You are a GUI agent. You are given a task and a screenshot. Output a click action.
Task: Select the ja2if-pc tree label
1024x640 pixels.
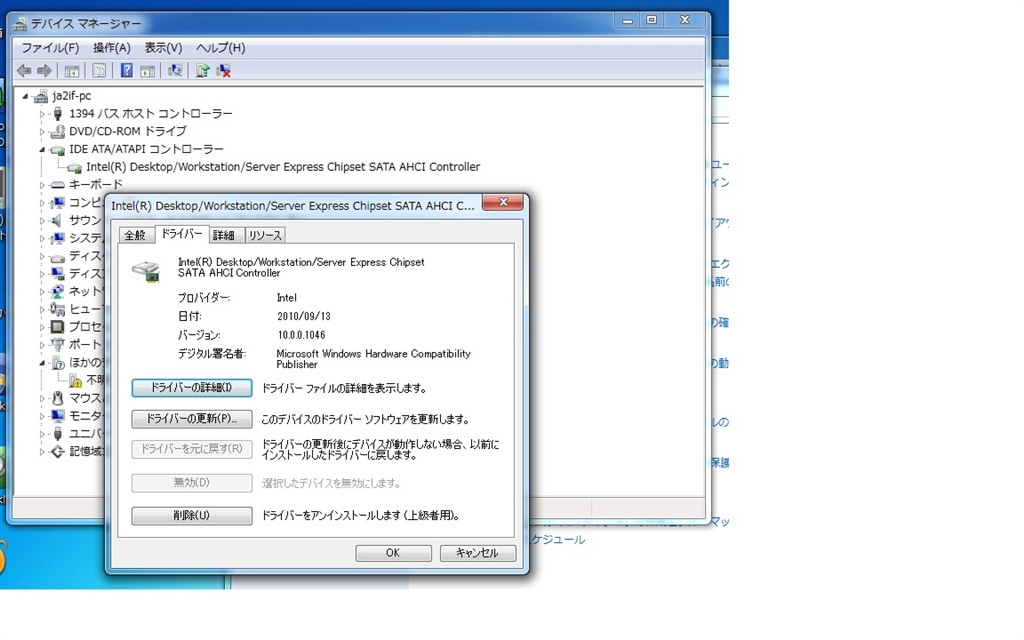(x=72, y=96)
